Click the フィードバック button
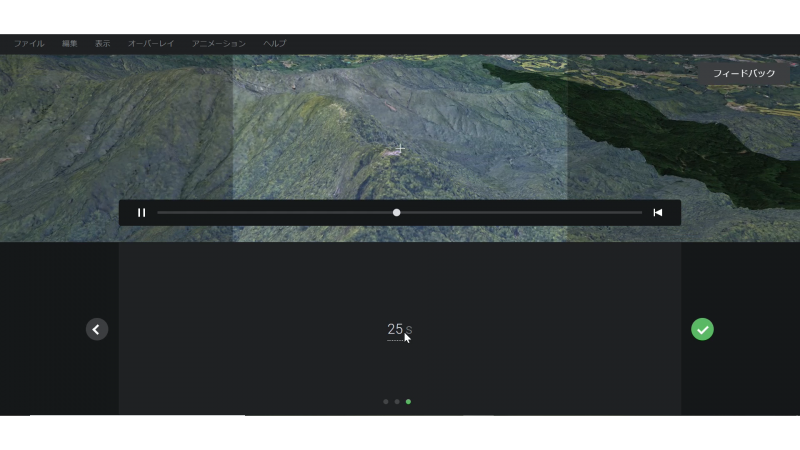The image size is (800, 450). pos(743,74)
